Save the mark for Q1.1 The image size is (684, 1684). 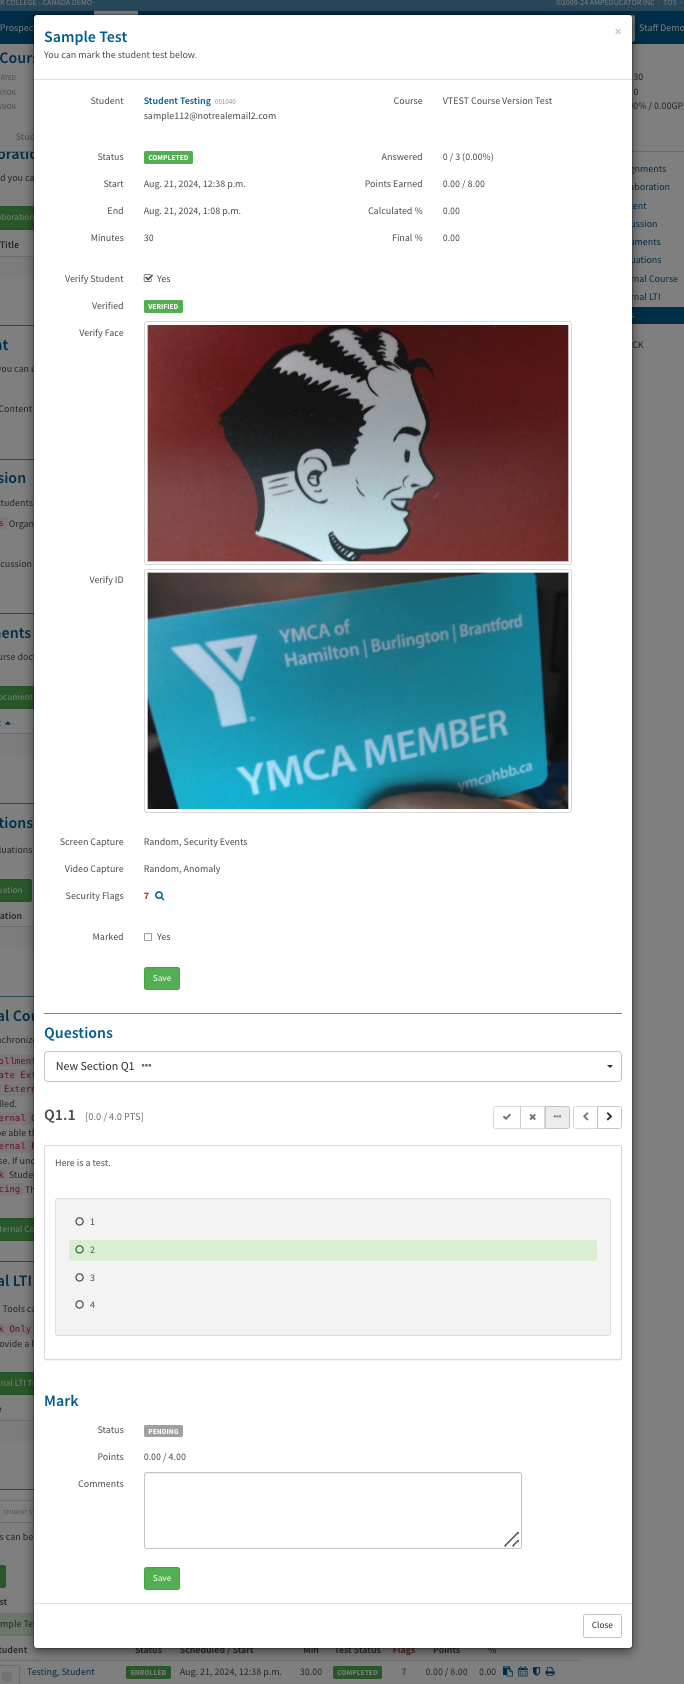point(162,1578)
